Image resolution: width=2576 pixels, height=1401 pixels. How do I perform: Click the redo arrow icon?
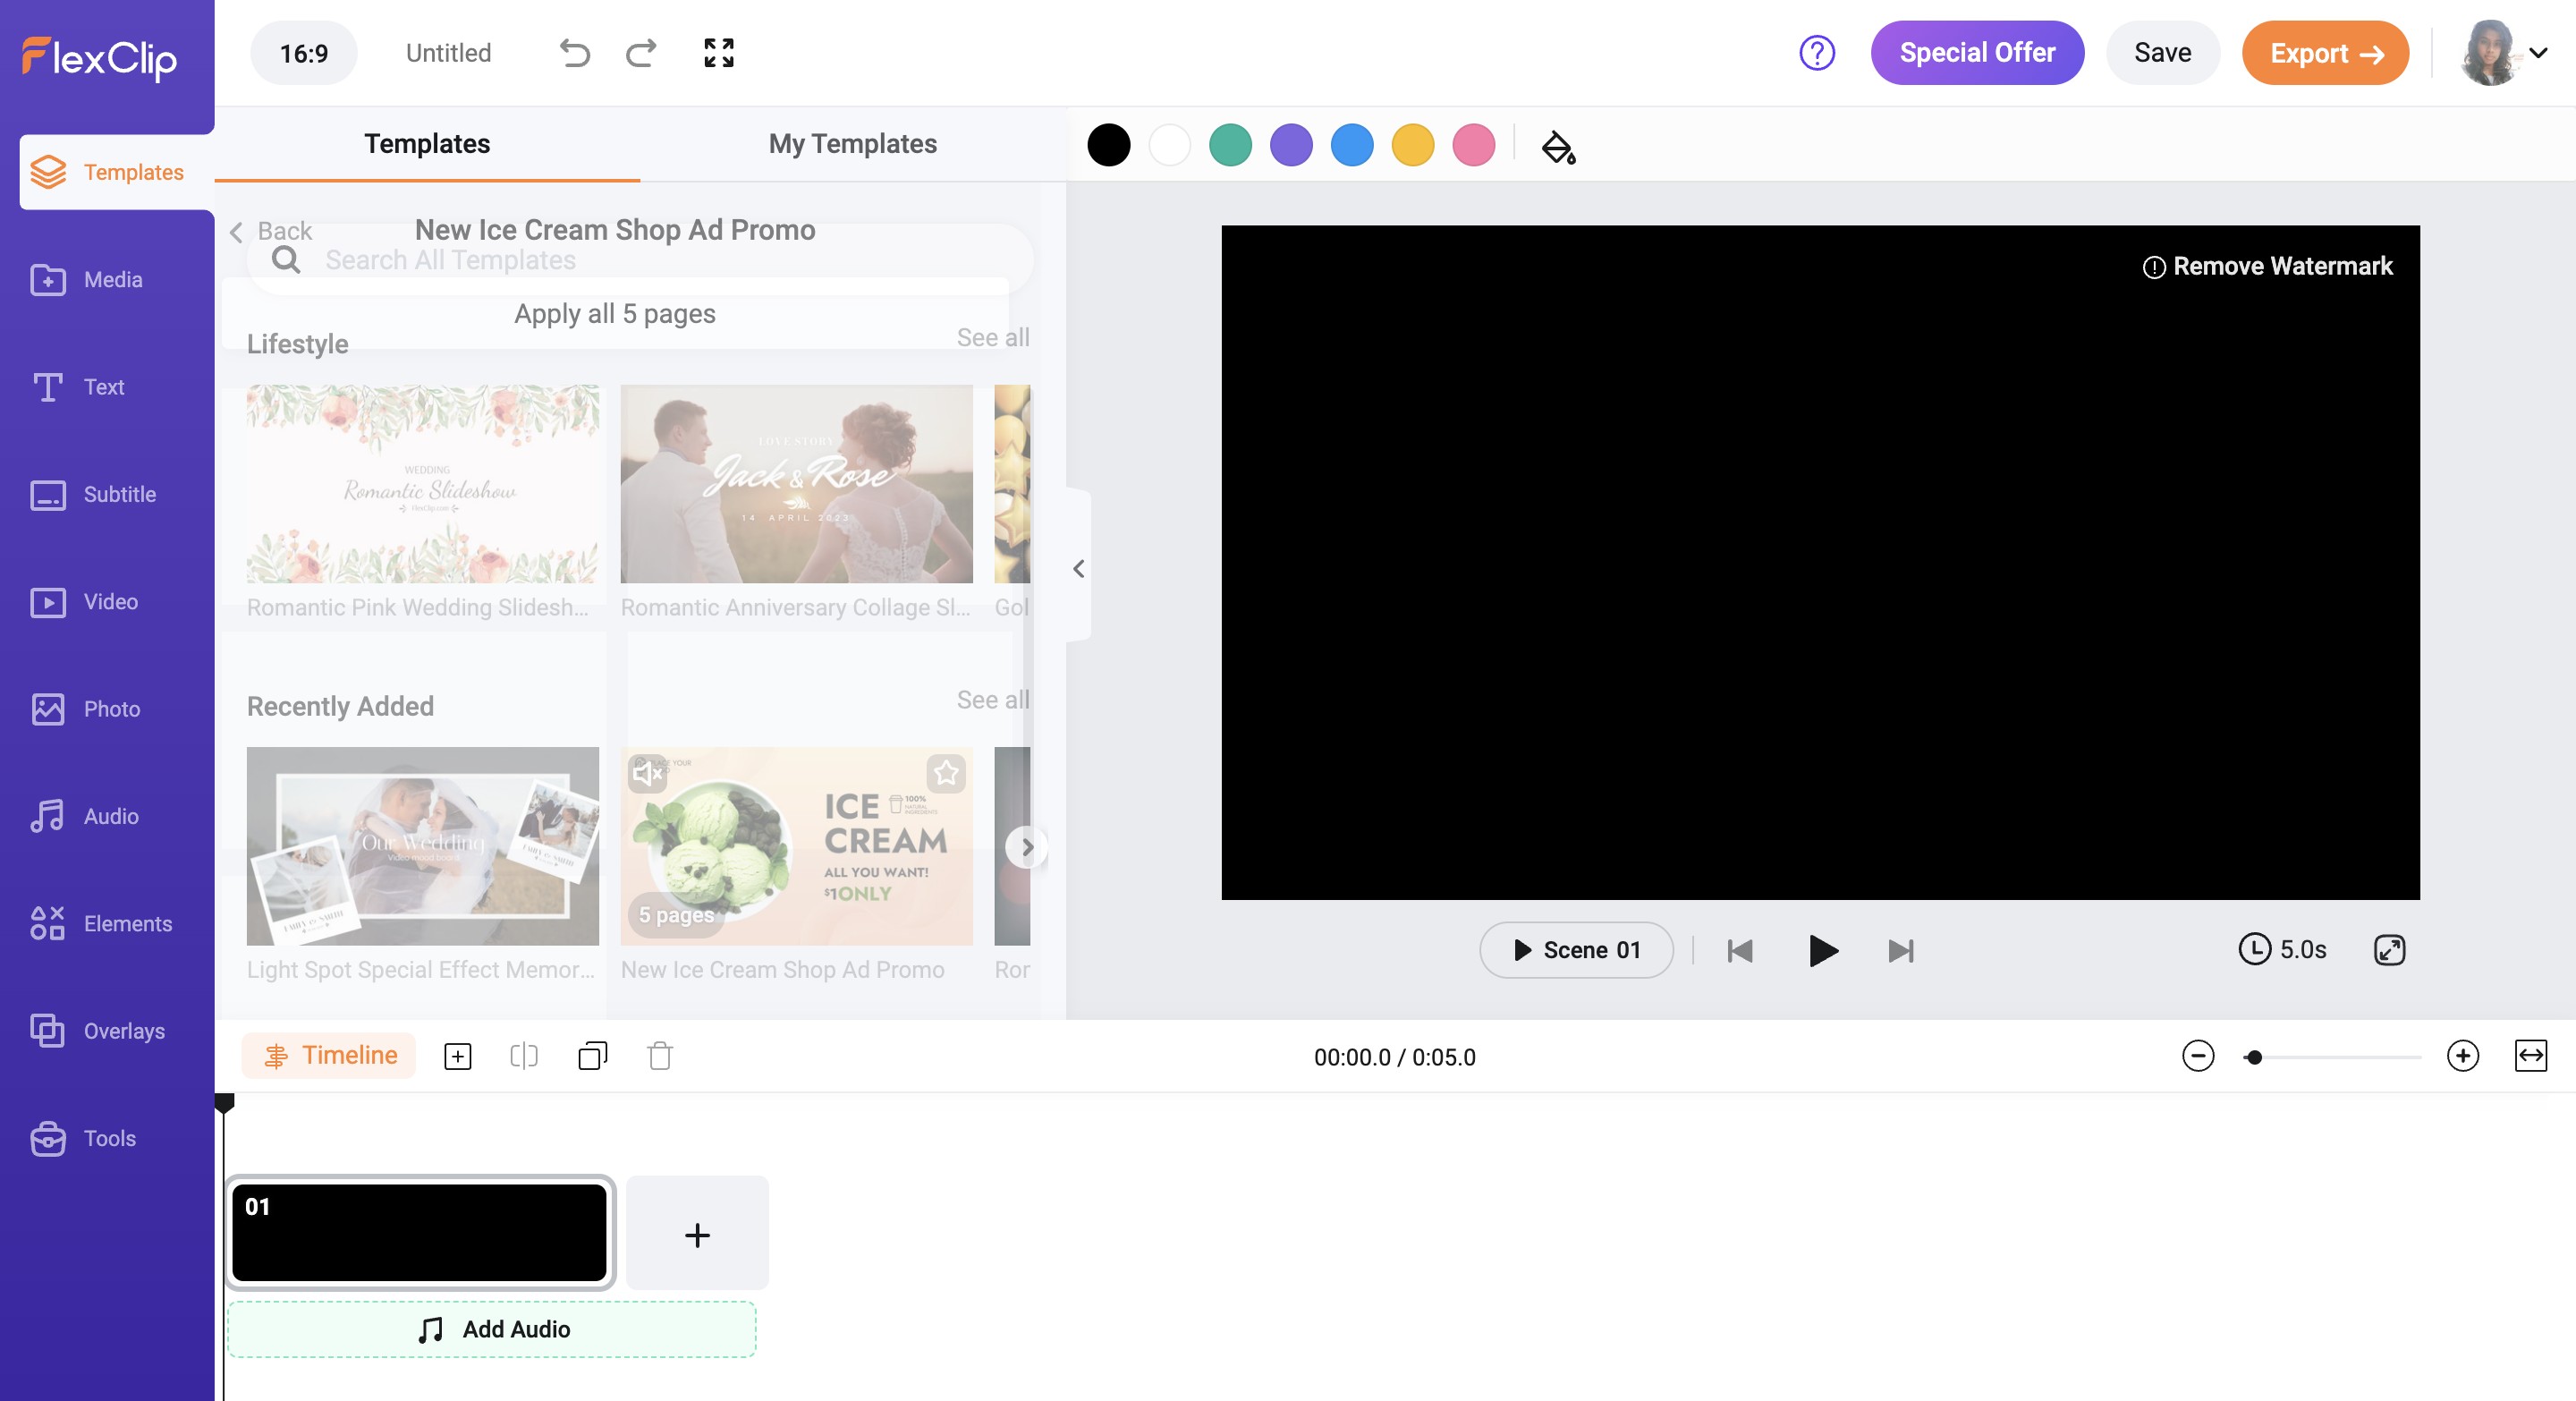(641, 53)
